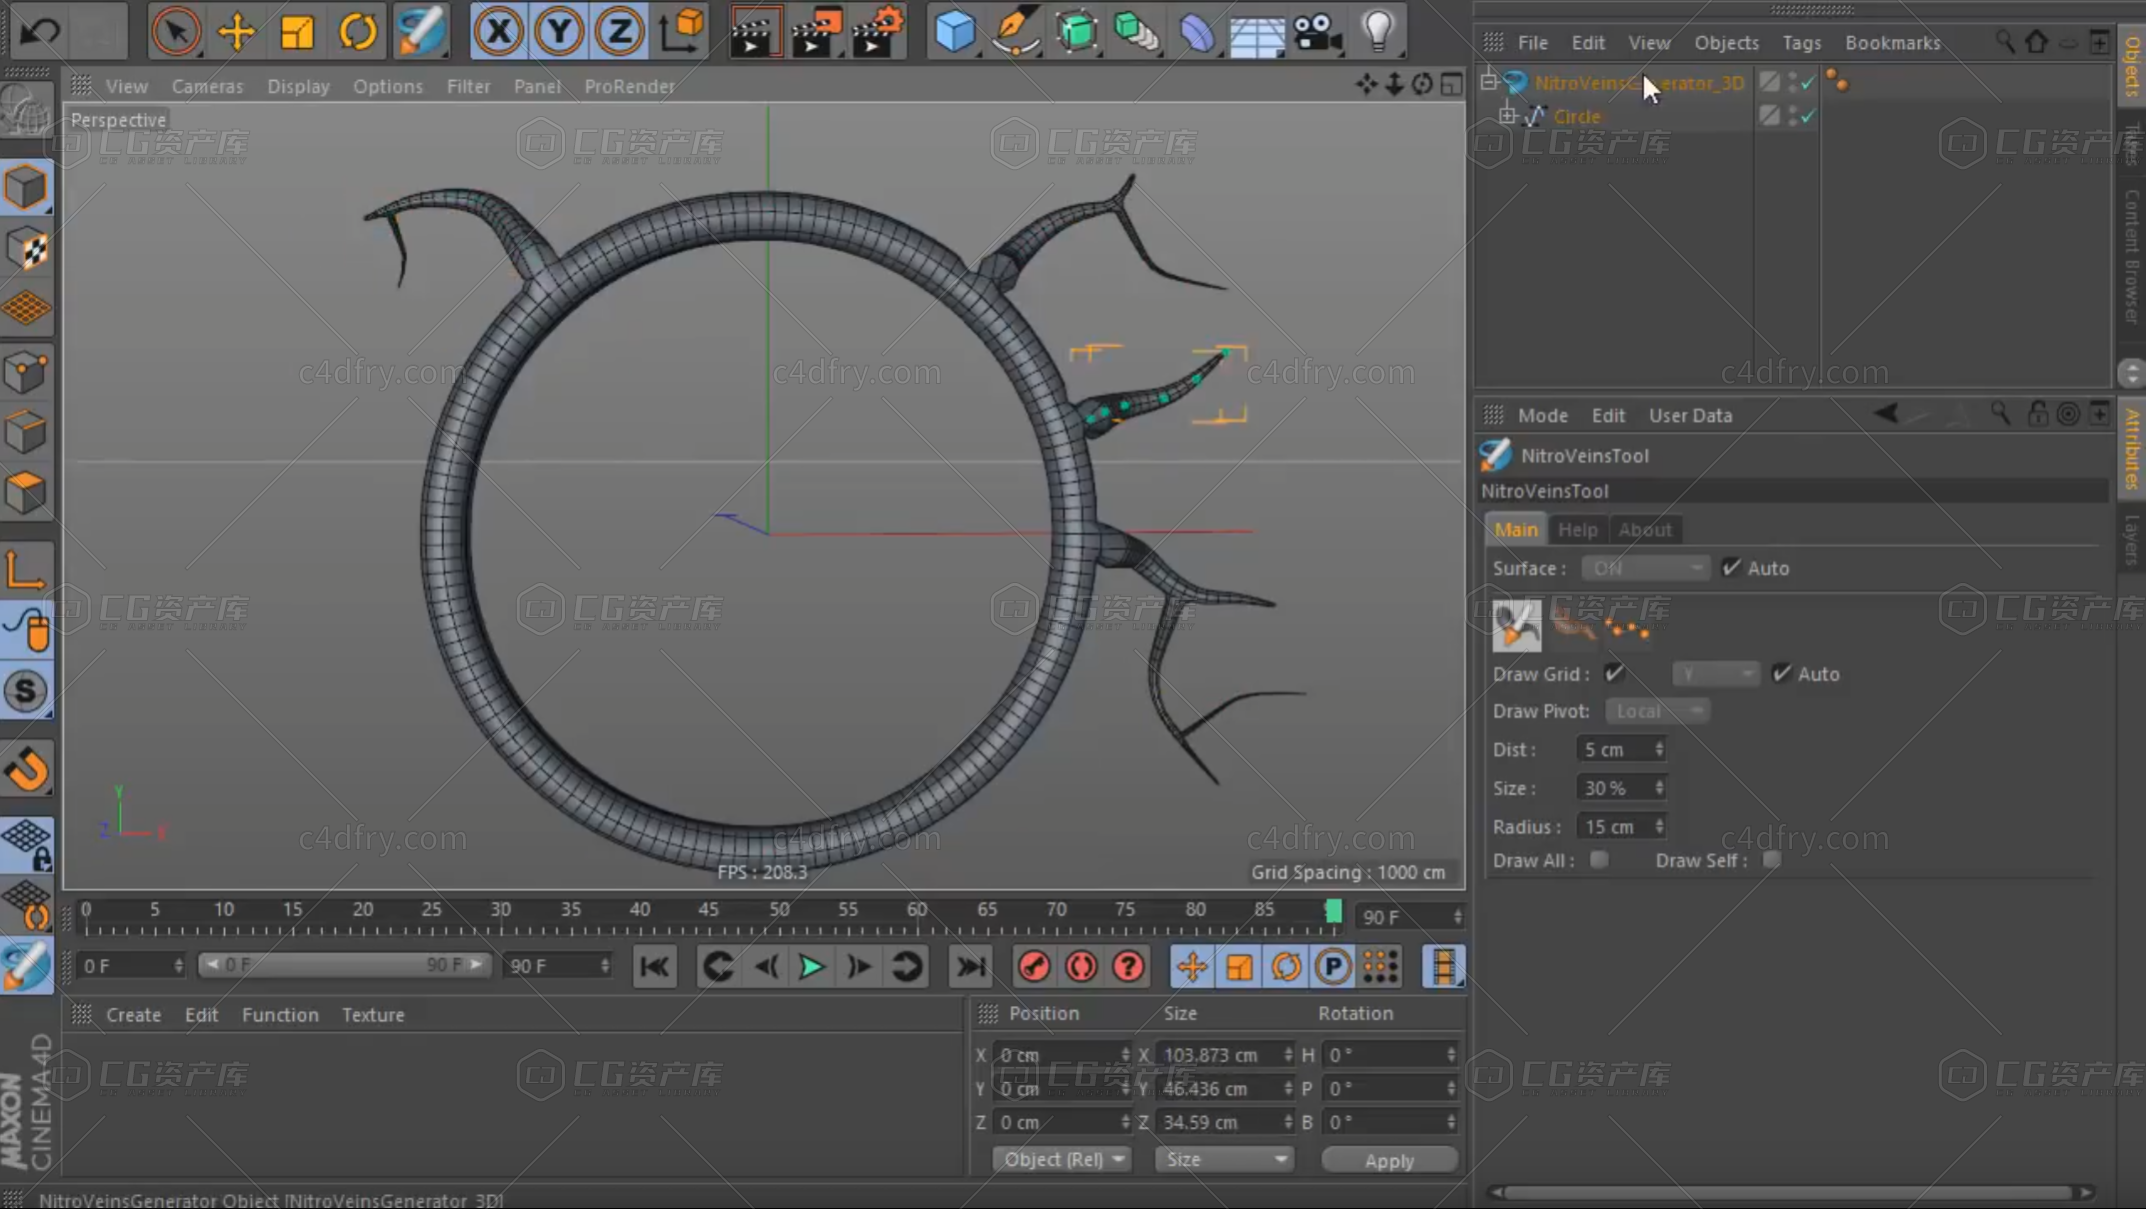Enable Draw Self checkbox
This screenshot has width=2146, height=1209.
click(1771, 860)
